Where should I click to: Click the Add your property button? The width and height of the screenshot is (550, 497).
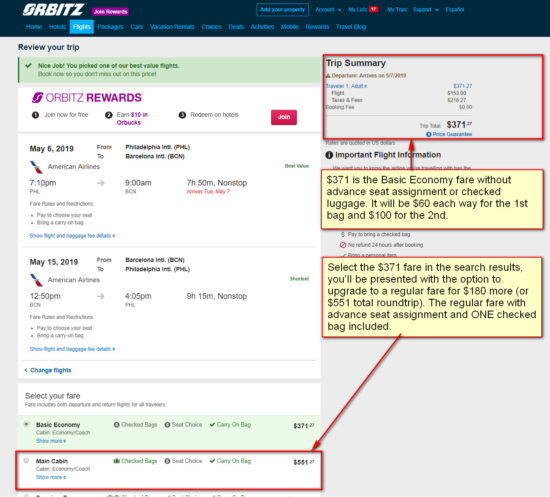click(x=282, y=9)
